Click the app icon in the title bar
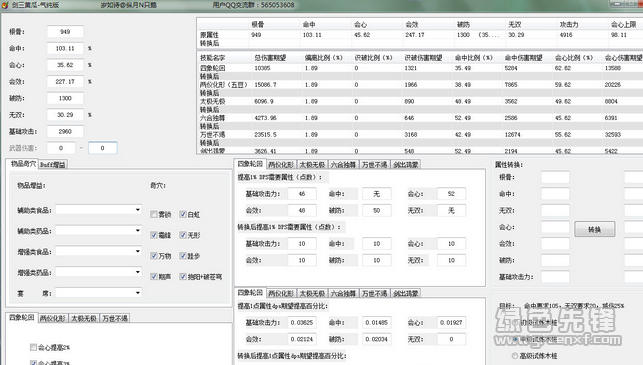The width and height of the screenshot is (643, 365). tap(5, 5)
